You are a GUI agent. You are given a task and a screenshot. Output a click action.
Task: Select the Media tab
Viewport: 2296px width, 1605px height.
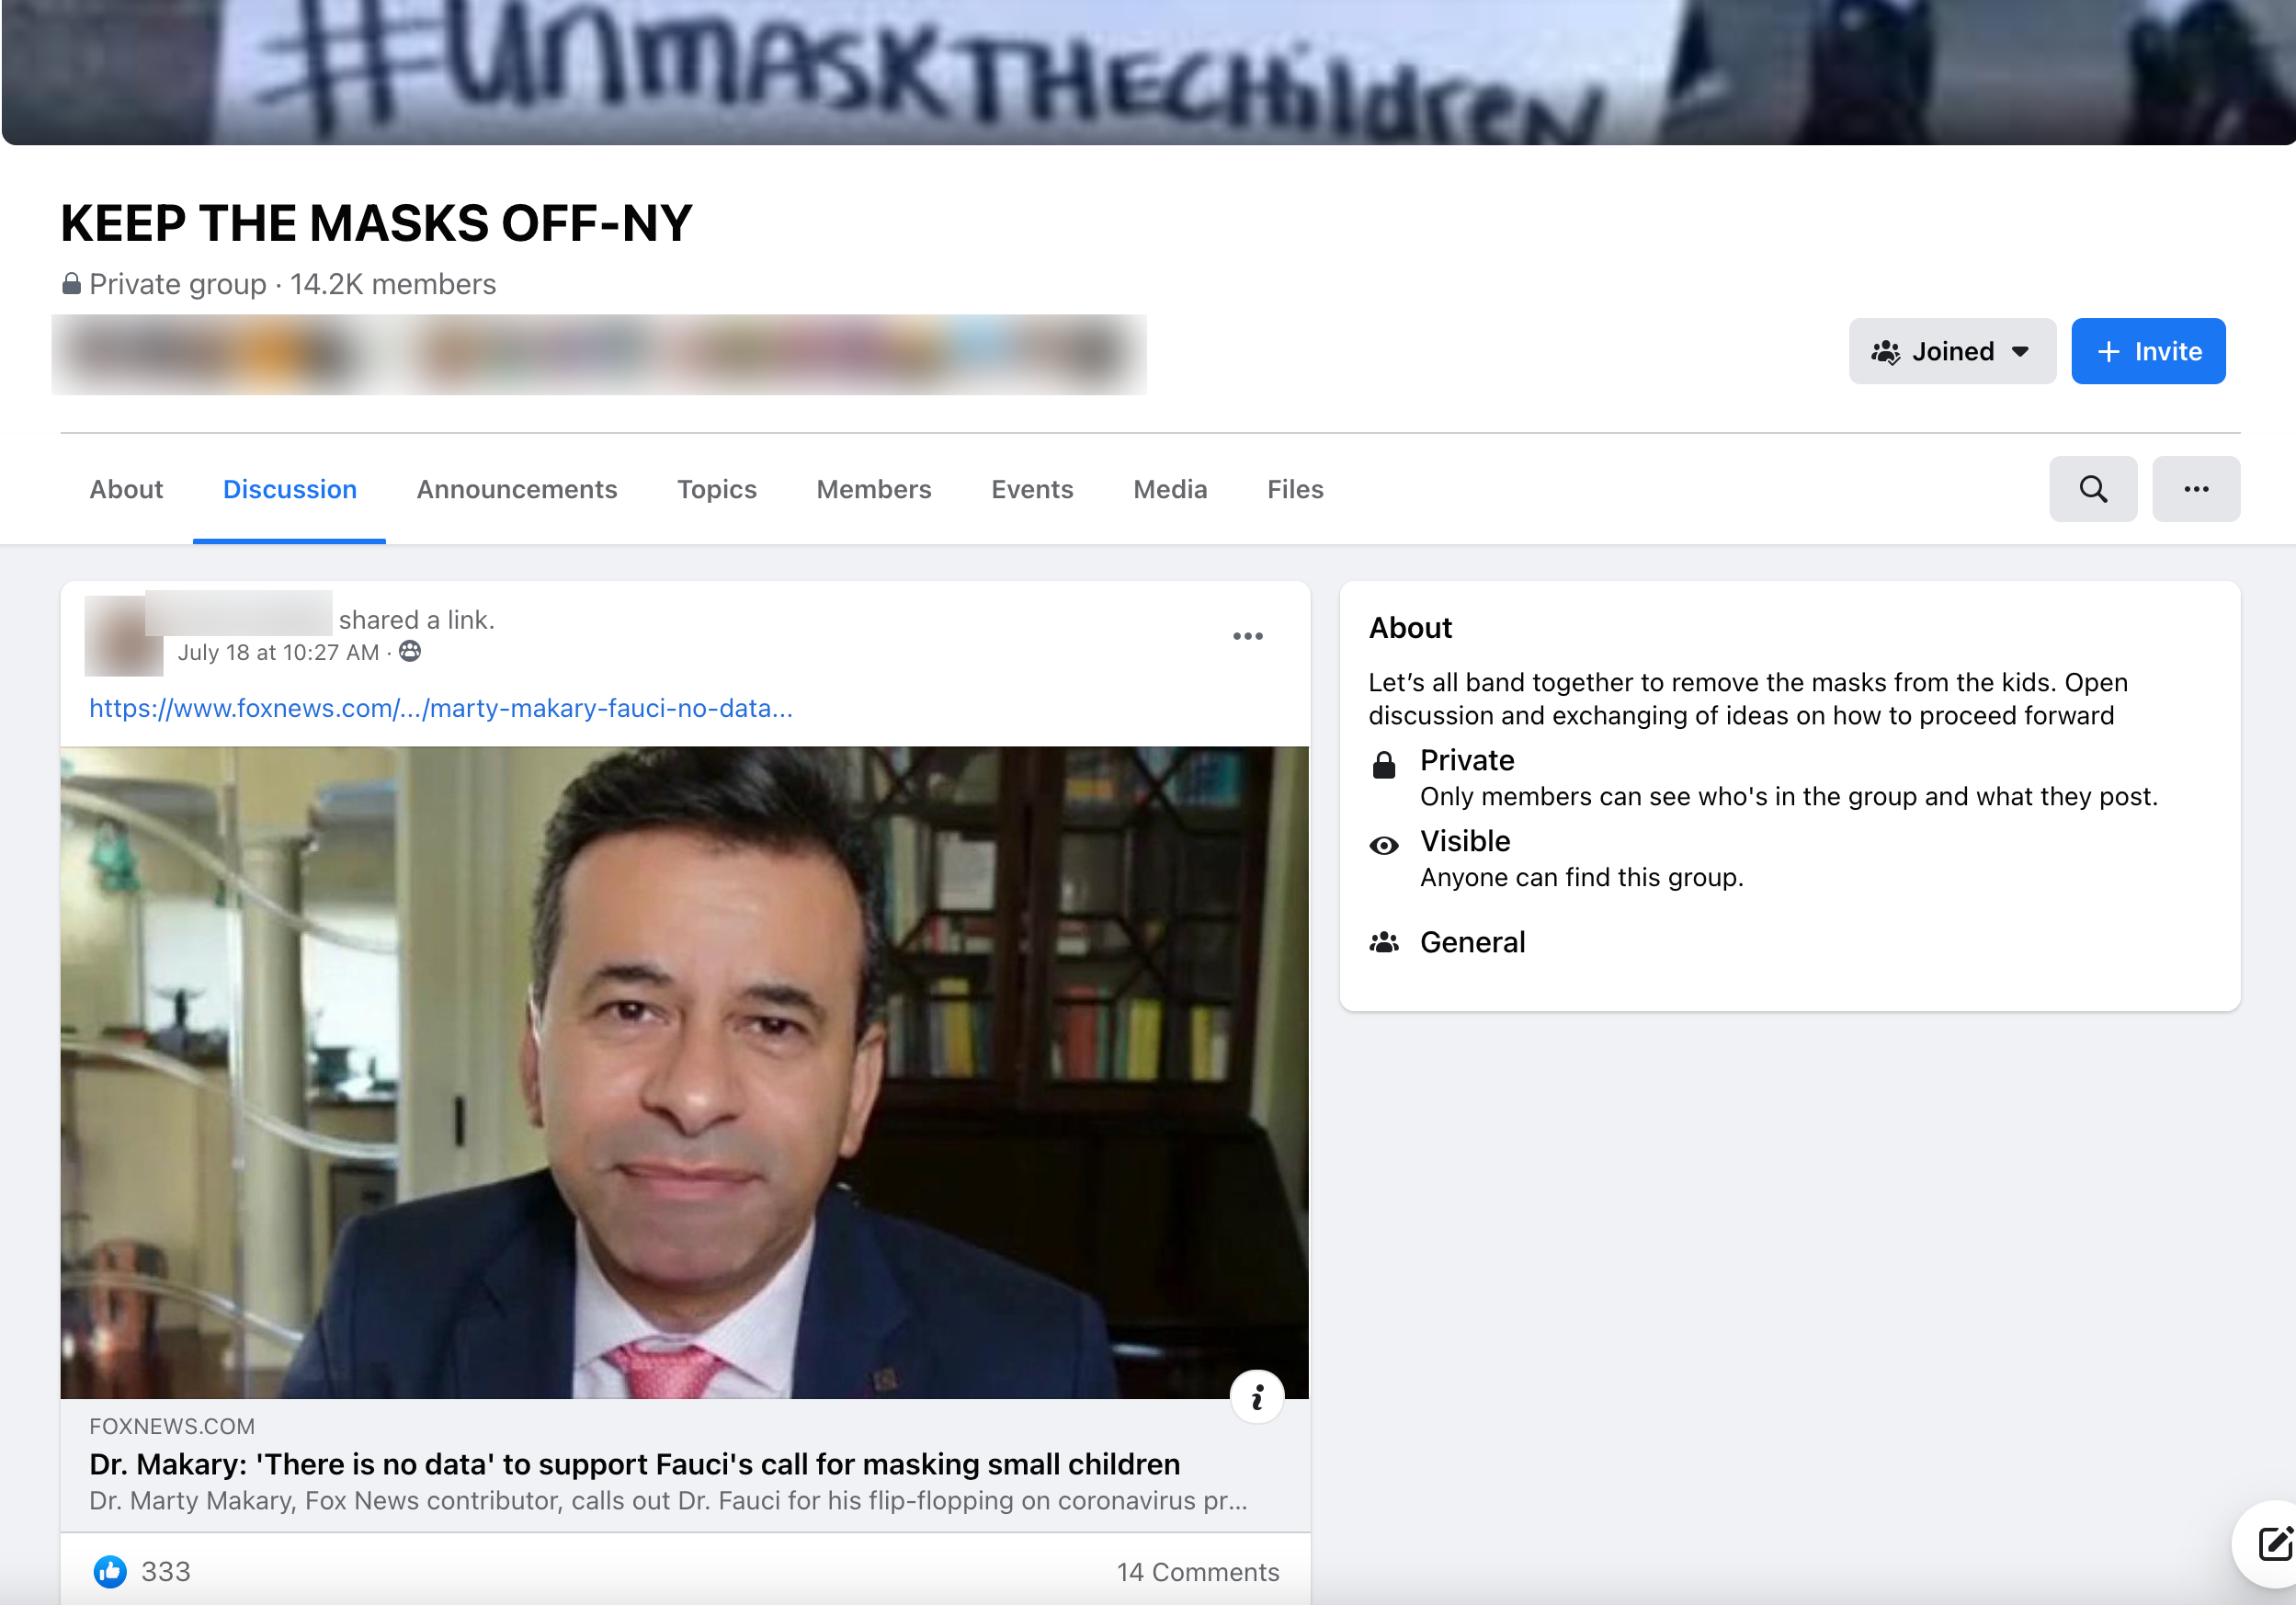click(x=1169, y=489)
